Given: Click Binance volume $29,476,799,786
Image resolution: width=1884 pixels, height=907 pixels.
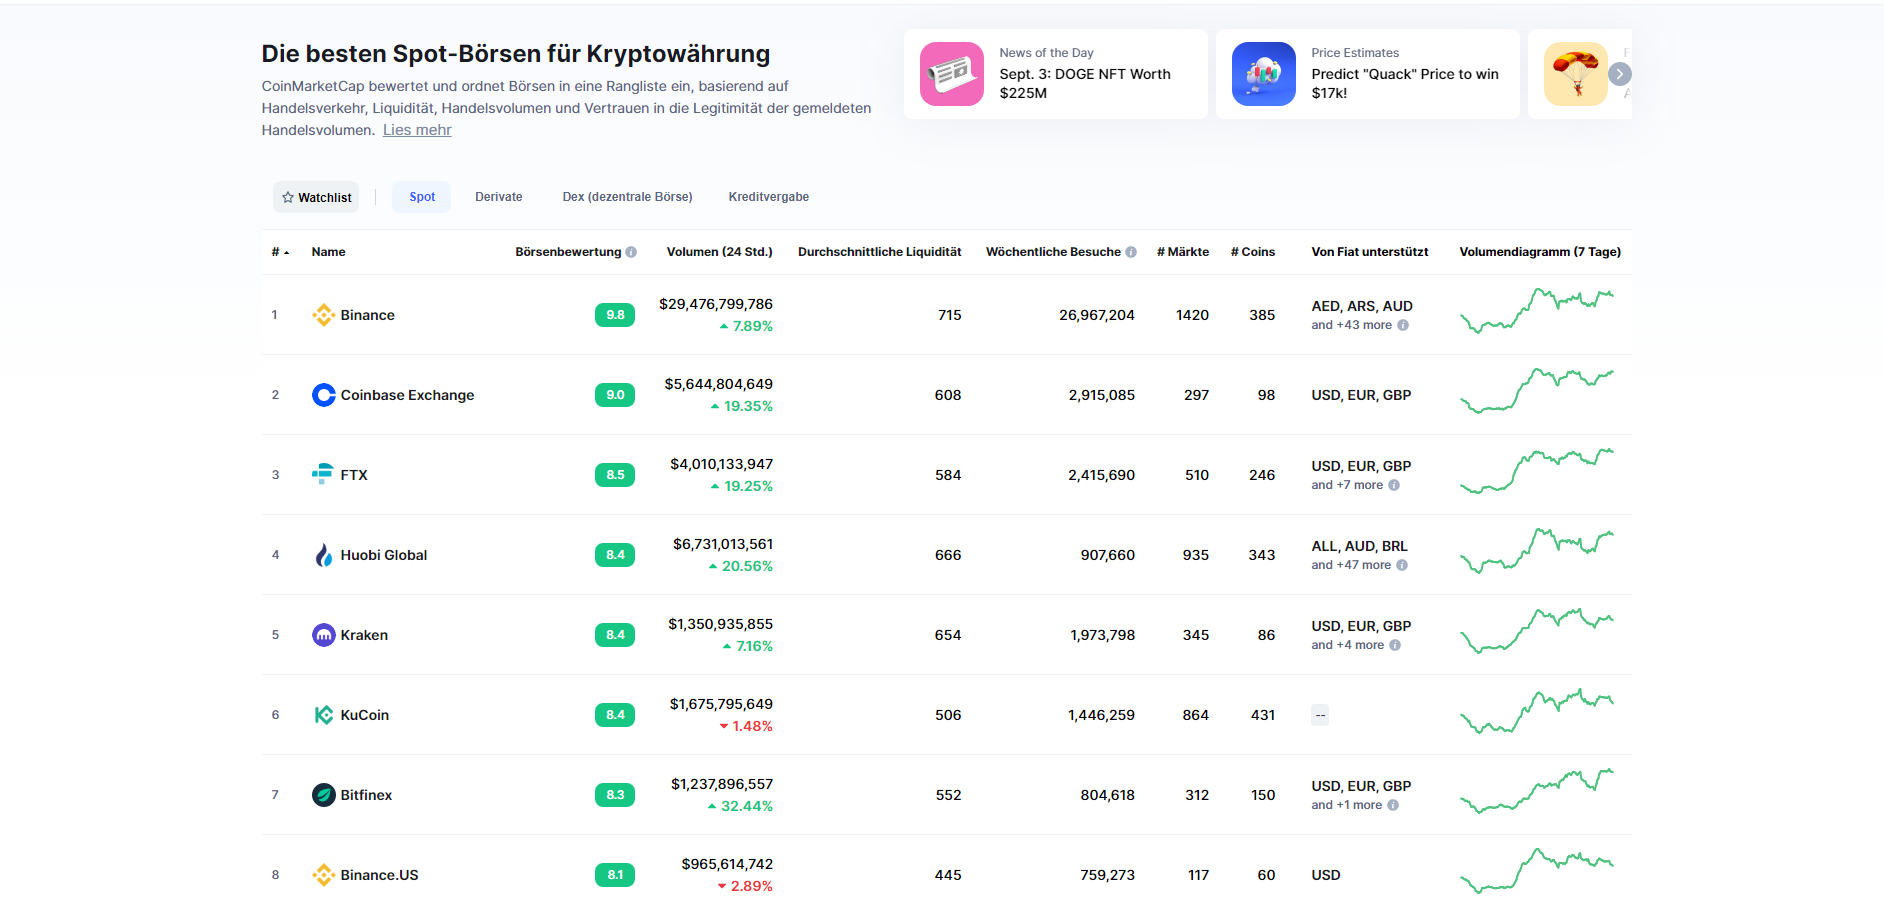Looking at the screenshot, I should 716,304.
